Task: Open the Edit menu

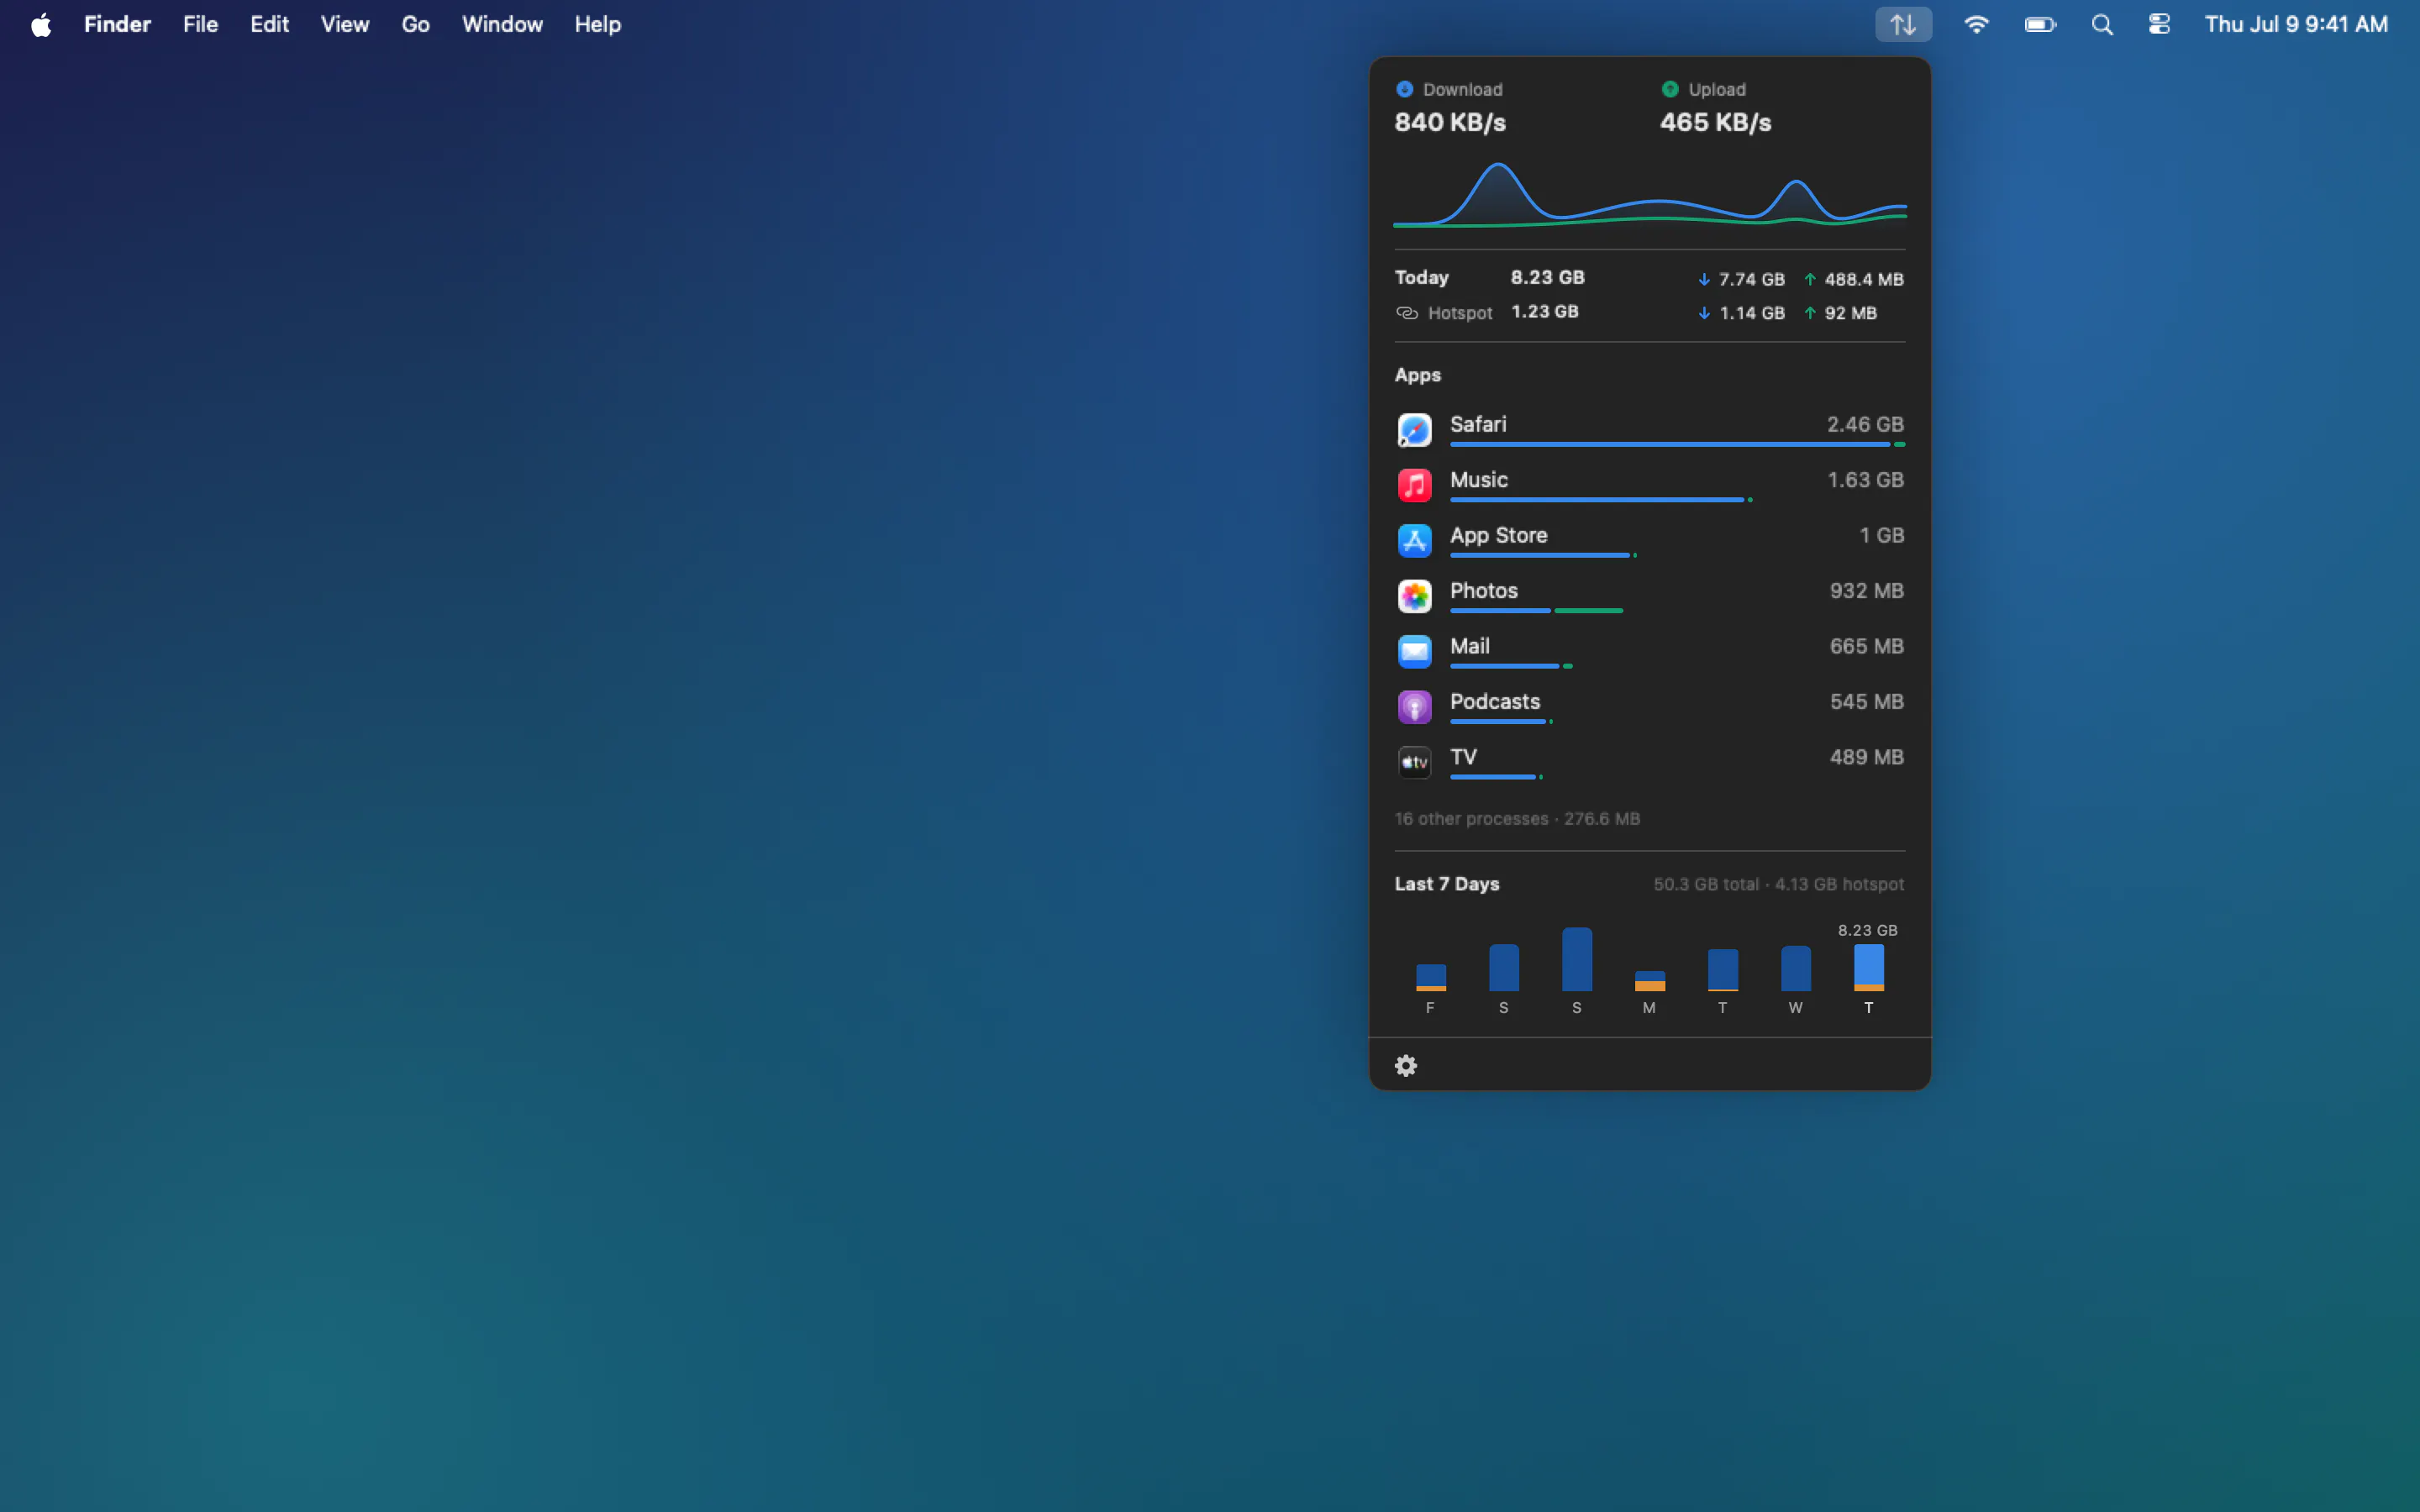Action: point(269,24)
